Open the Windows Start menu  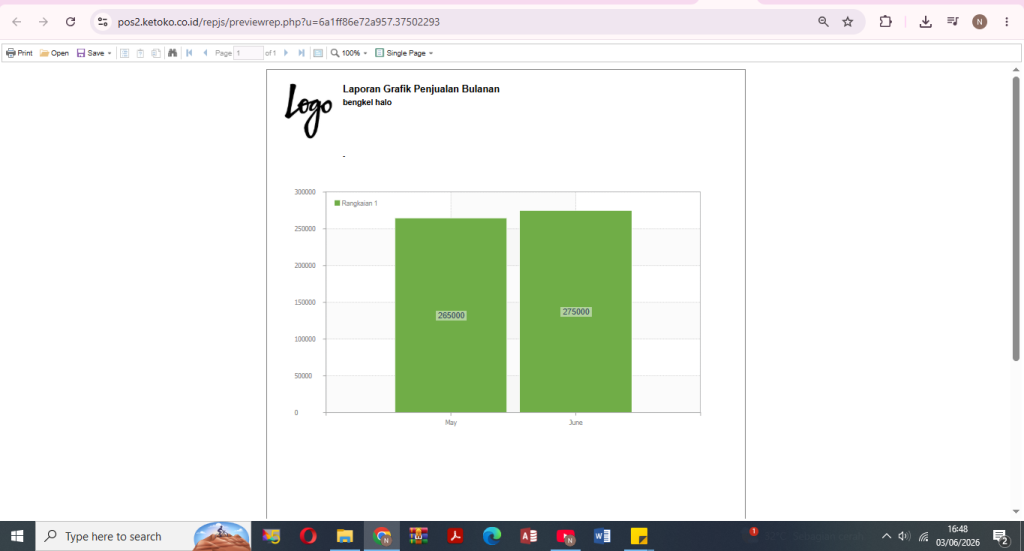pos(17,536)
